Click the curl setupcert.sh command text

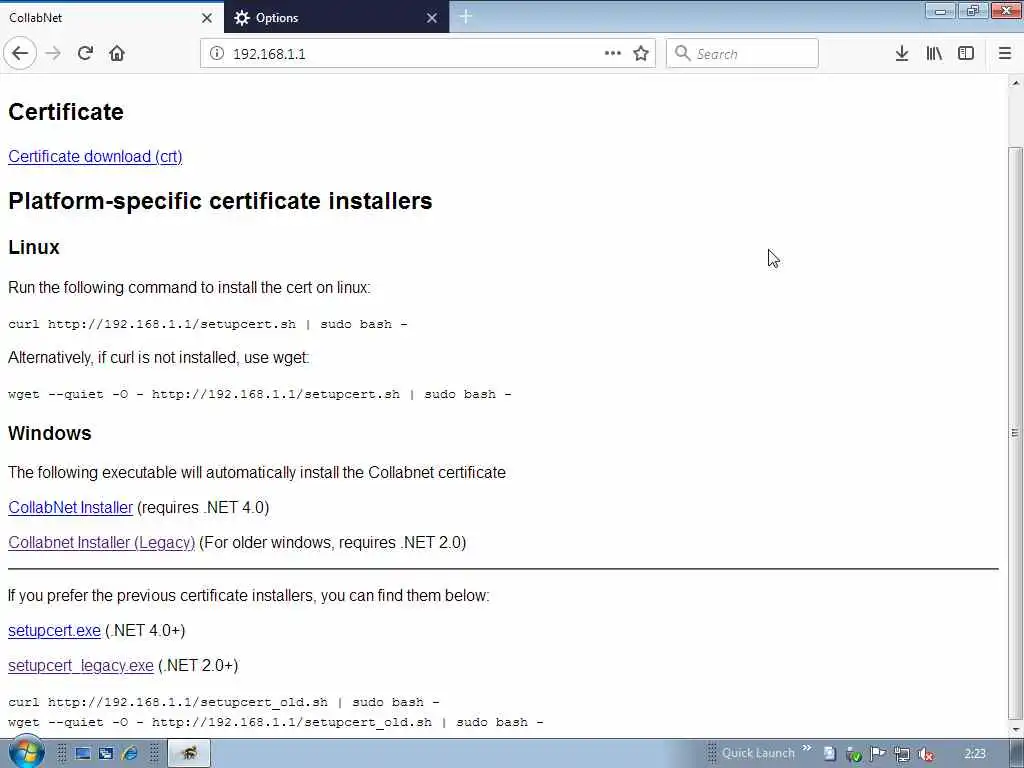coord(208,324)
